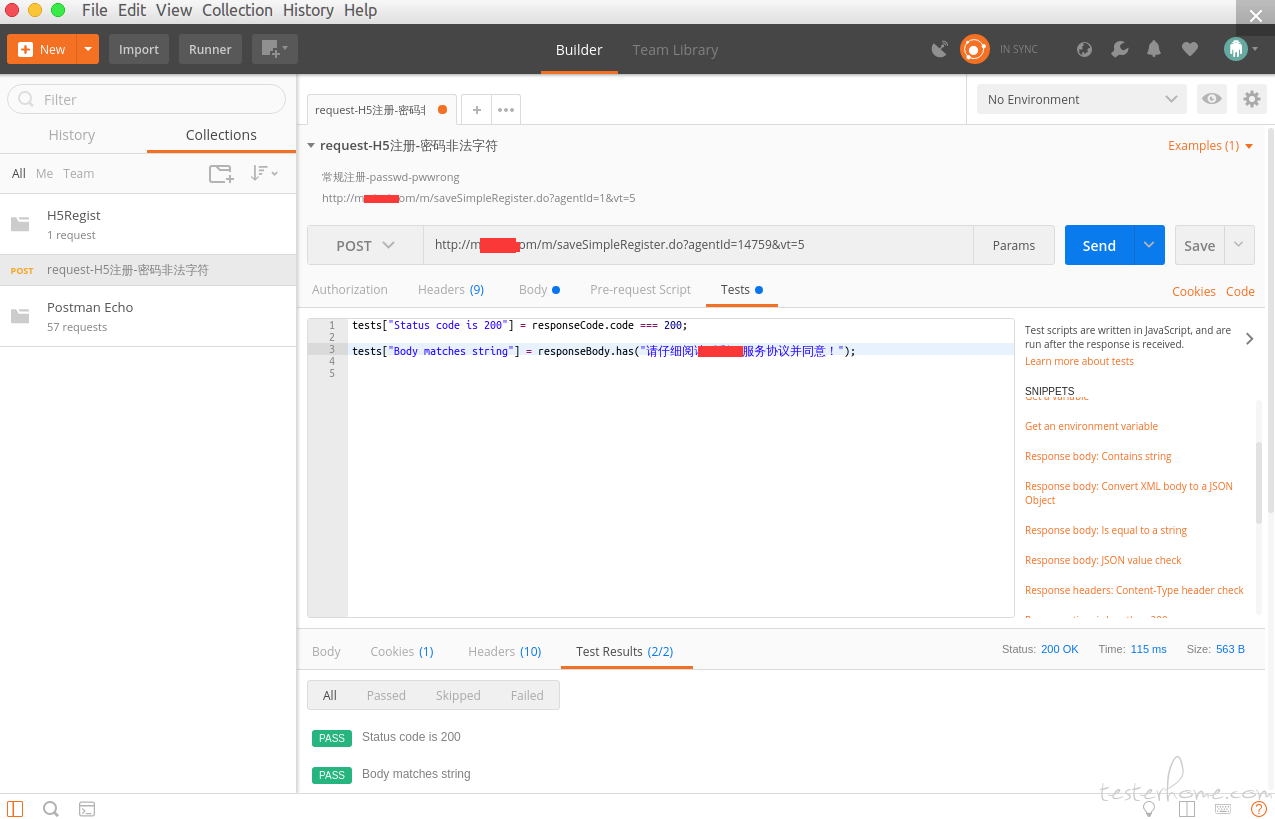Click the new collection folder icon
Image resolution: width=1275 pixels, height=819 pixels.
tap(221, 173)
